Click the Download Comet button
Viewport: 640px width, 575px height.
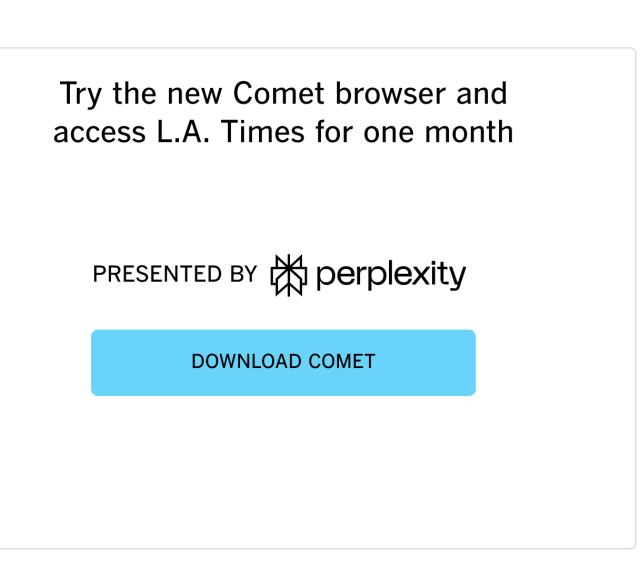point(283,362)
